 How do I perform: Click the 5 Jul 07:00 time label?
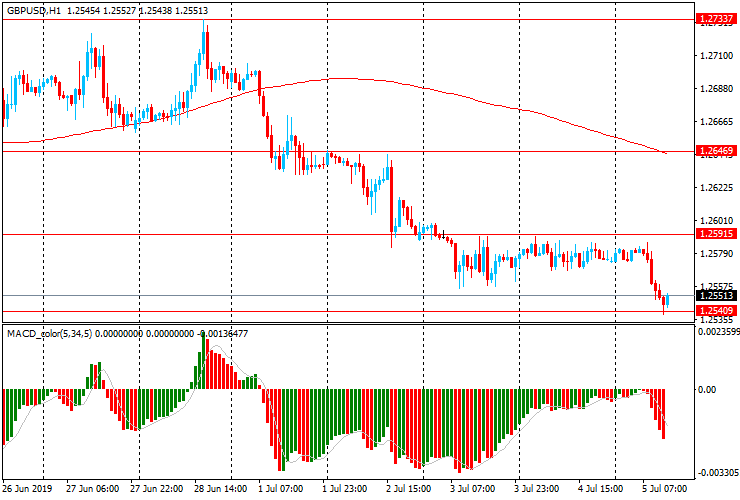664,488
